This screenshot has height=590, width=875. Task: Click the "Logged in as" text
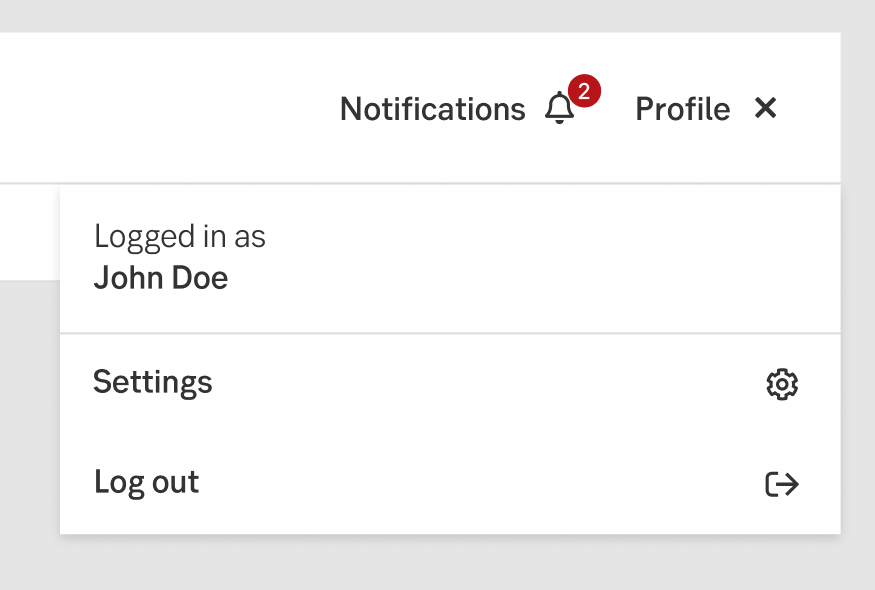pos(180,237)
